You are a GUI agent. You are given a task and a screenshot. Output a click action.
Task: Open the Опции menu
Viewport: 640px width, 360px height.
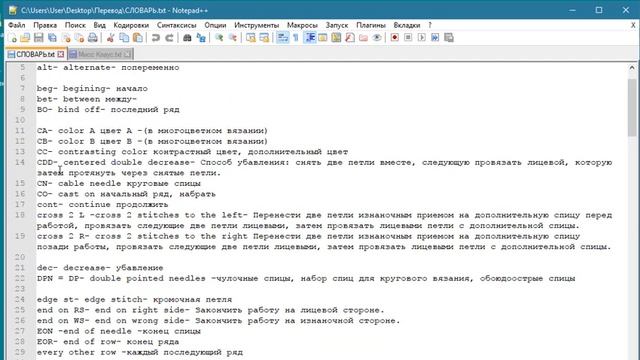pyautogui.click(x=215, y=25)
